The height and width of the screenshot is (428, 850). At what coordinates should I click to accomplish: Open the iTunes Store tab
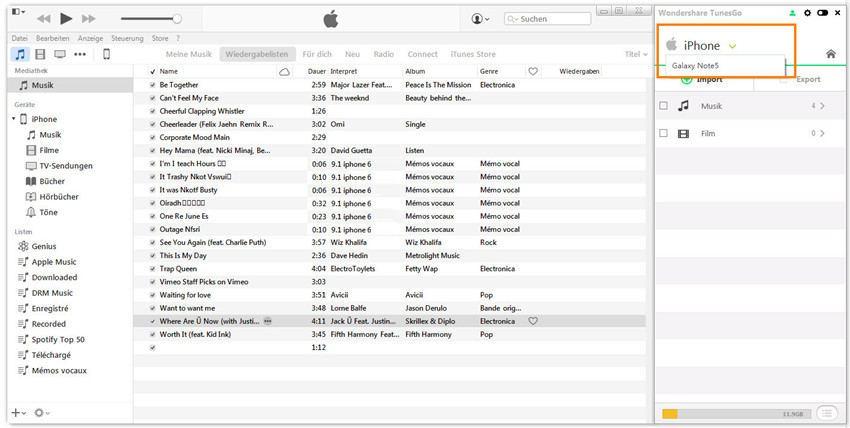pos(473,54)
